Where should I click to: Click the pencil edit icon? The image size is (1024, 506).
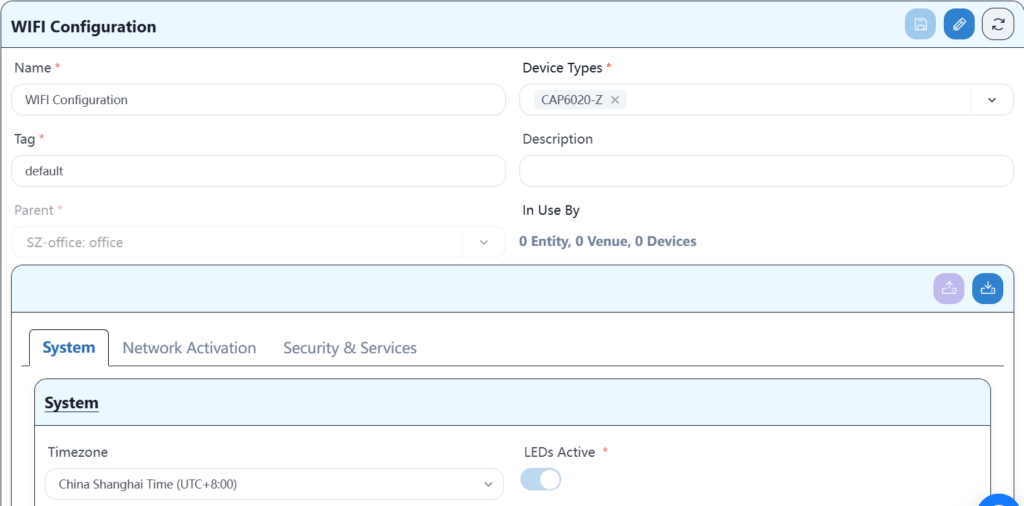[x=959, y=24]
